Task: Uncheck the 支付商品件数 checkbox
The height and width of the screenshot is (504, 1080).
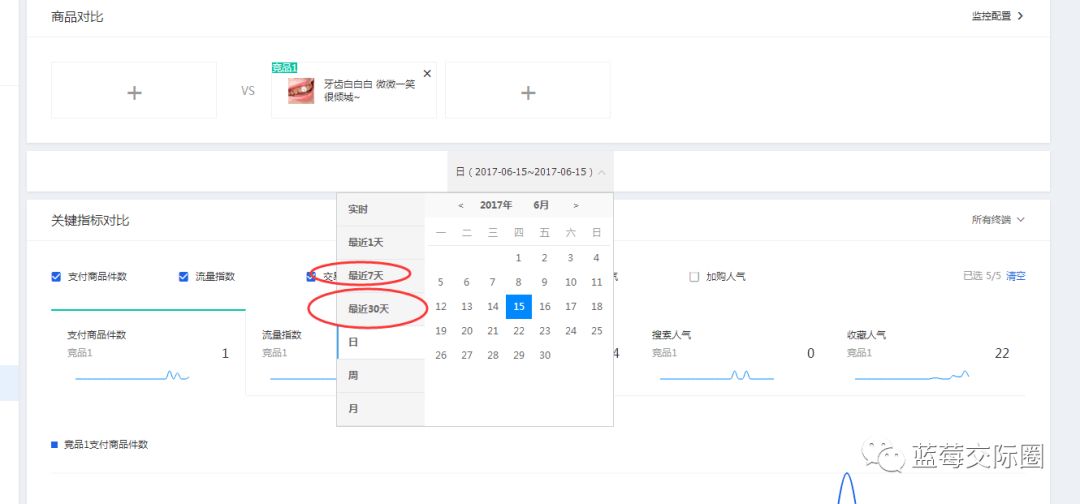Action: pyautogui.click(x=56, y=277)
